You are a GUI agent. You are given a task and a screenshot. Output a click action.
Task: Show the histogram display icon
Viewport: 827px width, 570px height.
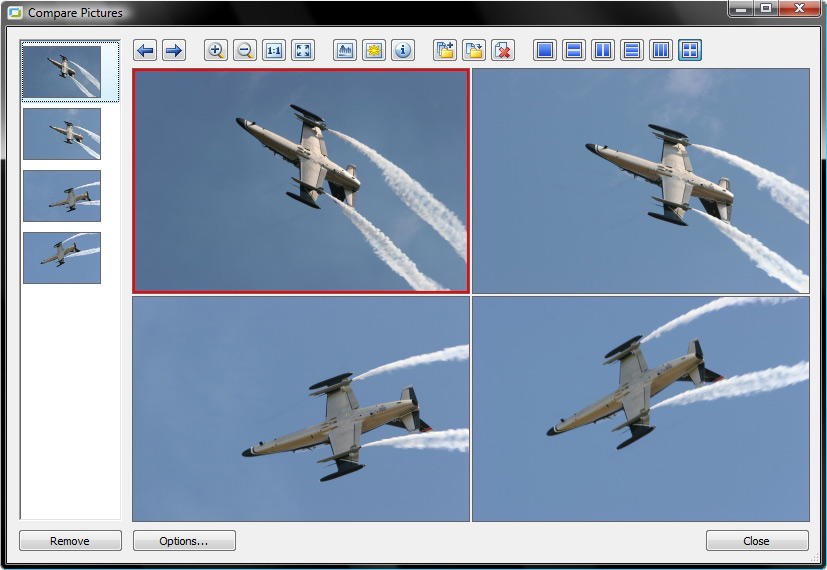click(x=345, y=50)
